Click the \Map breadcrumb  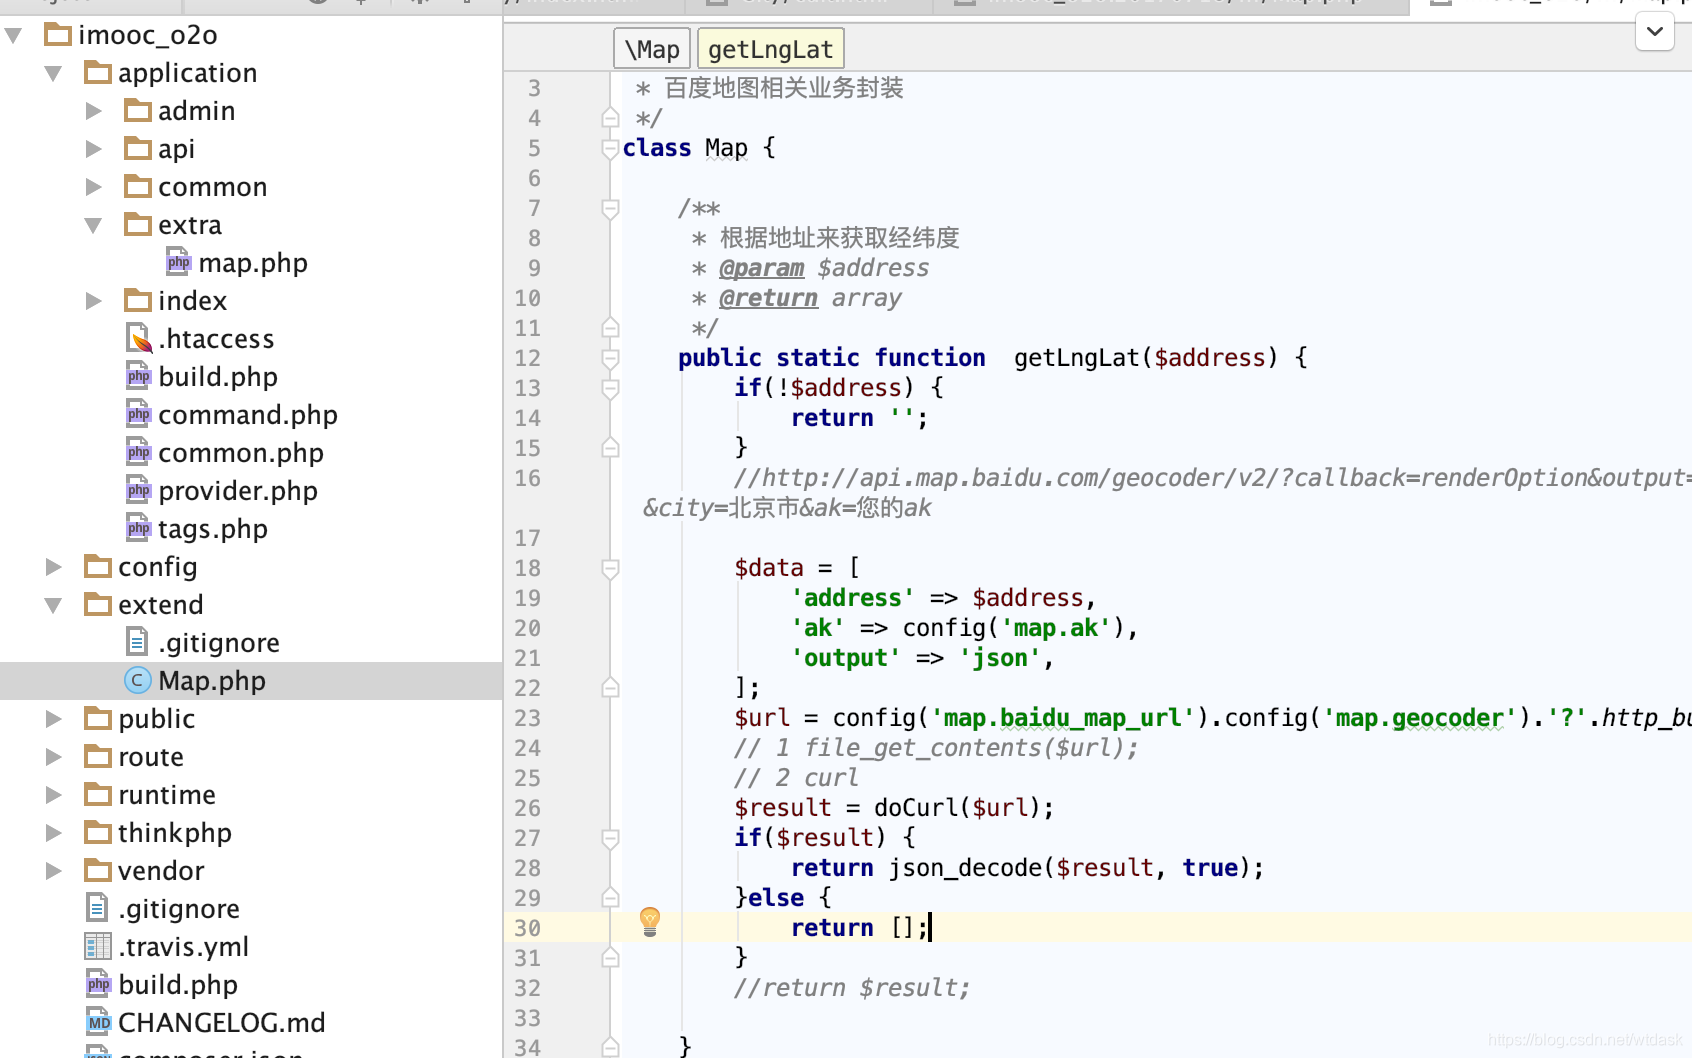pos(652,49)
